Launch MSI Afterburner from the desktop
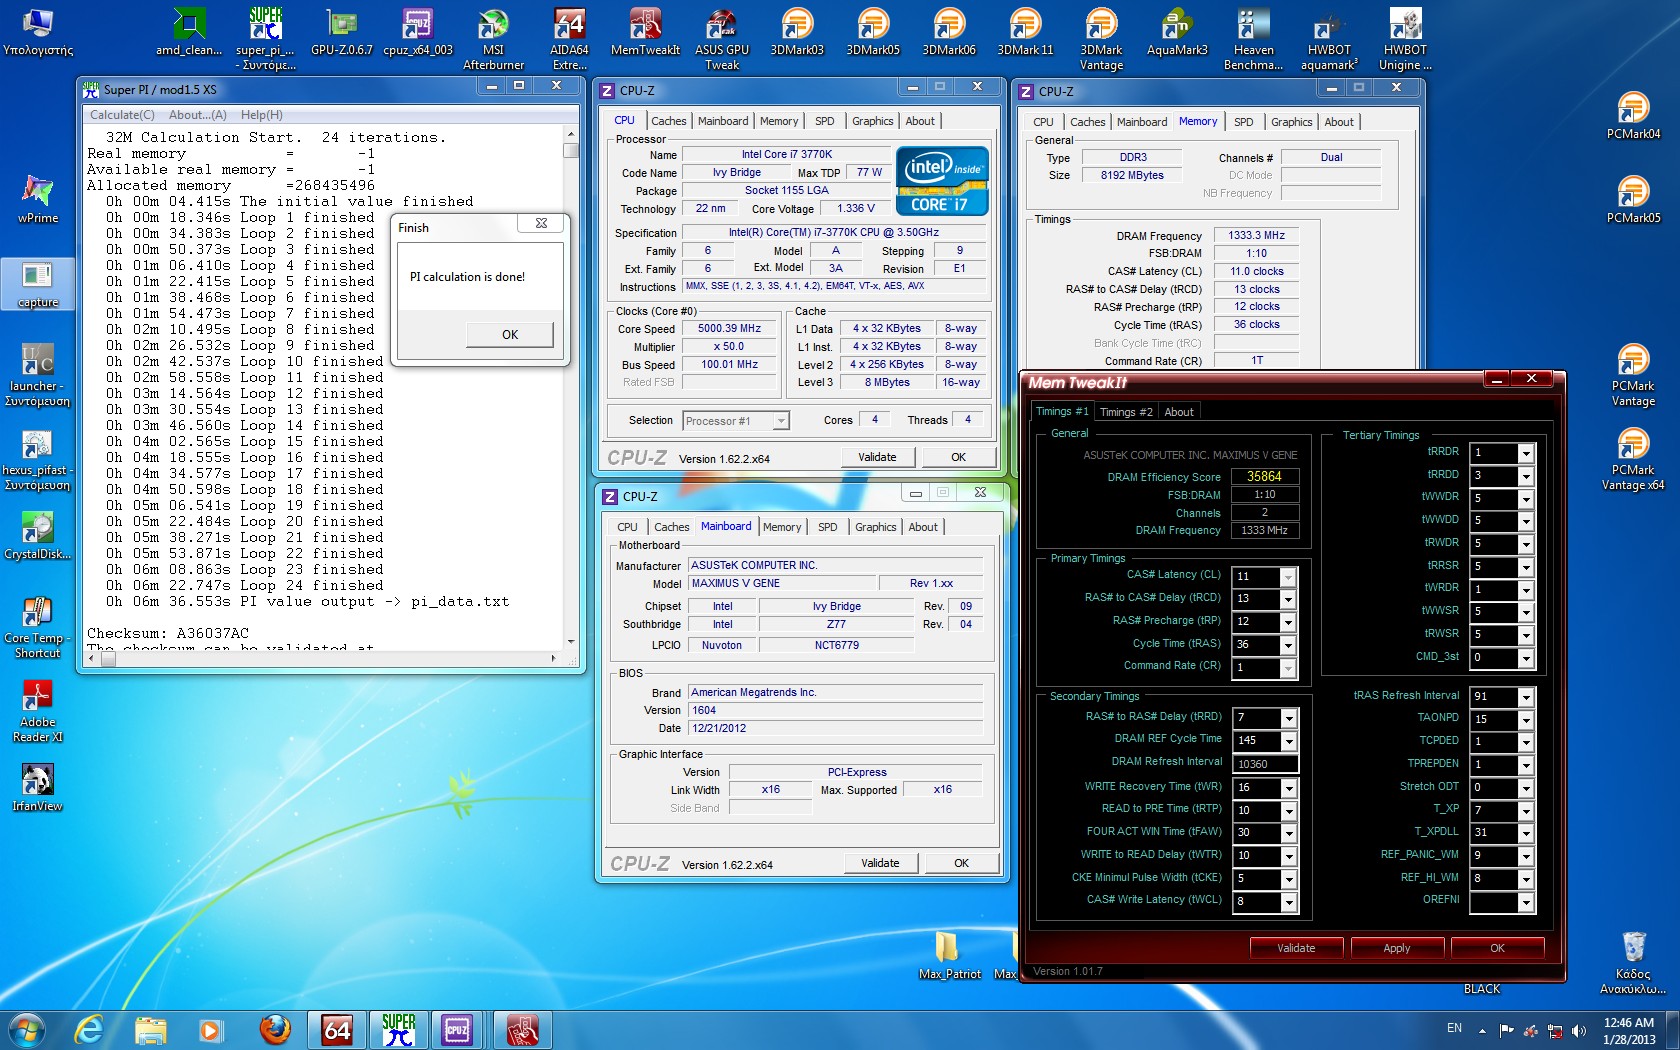 (x=493, y=40)
